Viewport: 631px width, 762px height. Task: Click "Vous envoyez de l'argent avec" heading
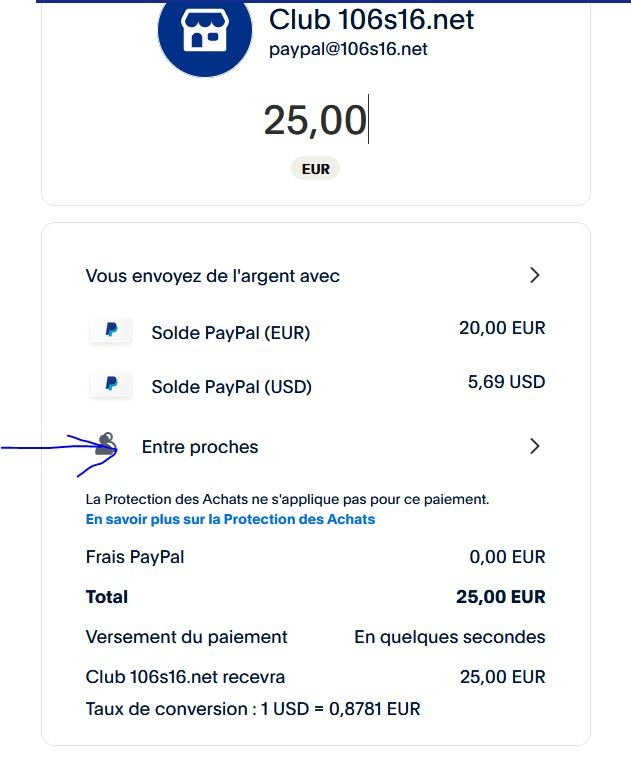point(213,276)
